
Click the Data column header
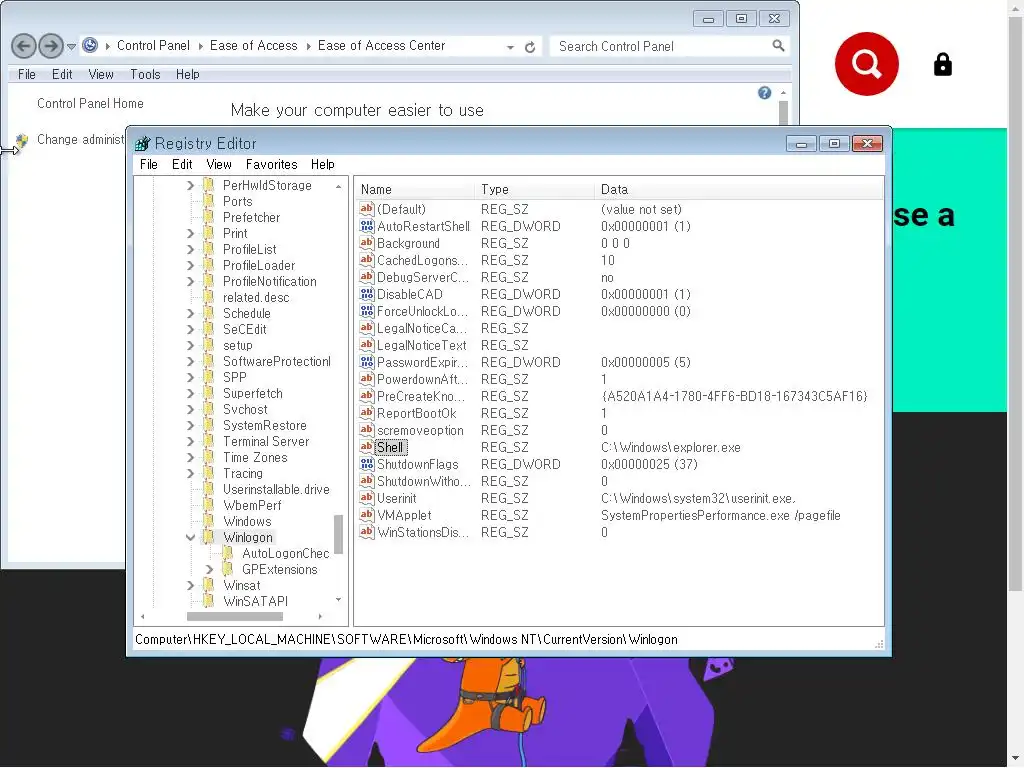click(x=738, y=189)
